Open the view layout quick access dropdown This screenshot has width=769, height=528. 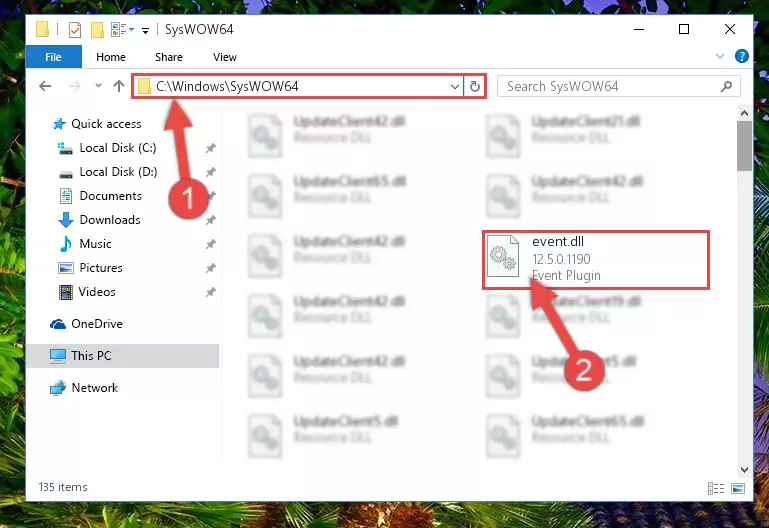[122, 30]
